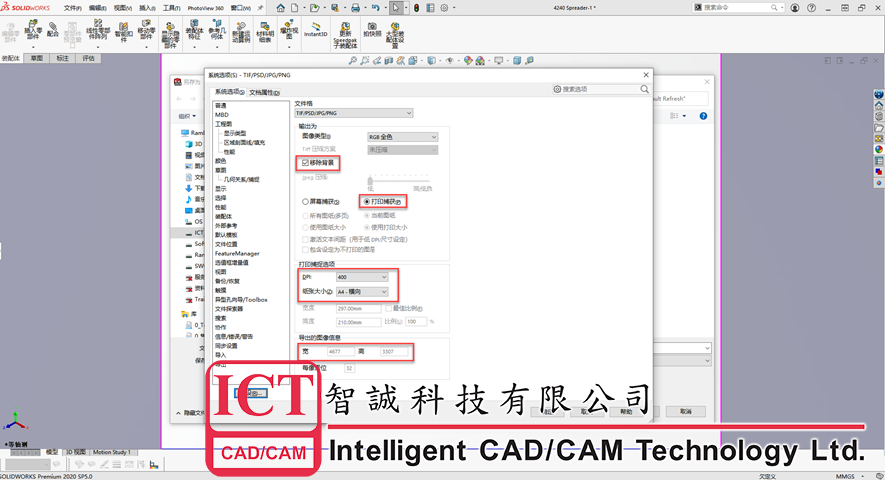The image size is (886, 481).
Task: Uncheck the 移除背景 checkbox
Action: coord(305,162)
